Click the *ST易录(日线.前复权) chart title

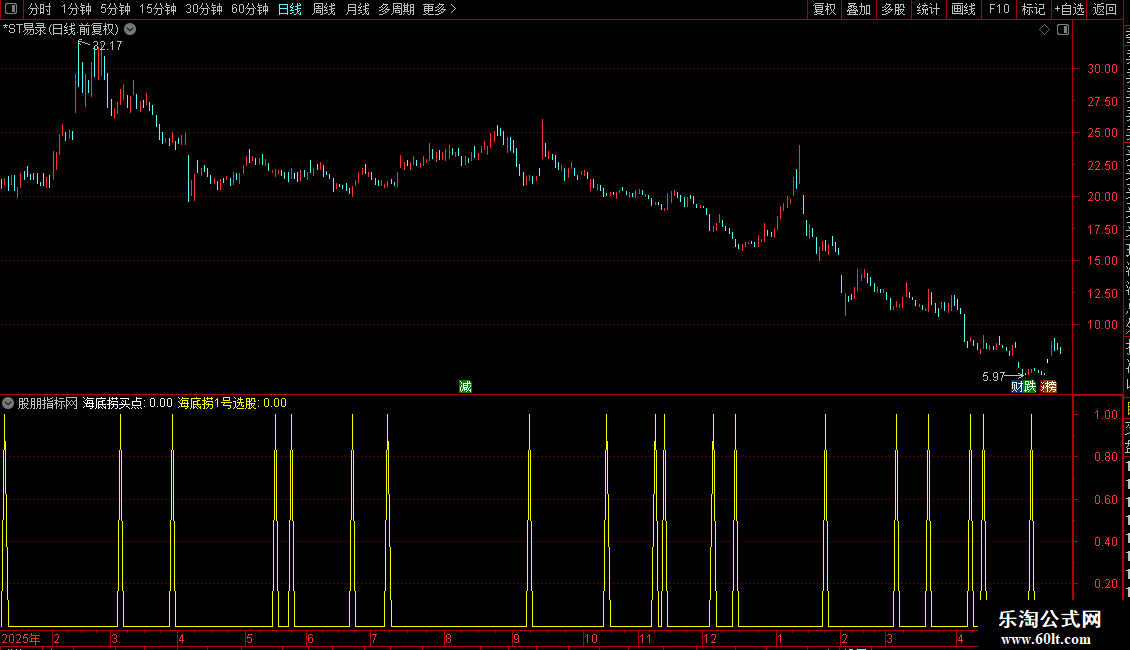tap(61, 30)
